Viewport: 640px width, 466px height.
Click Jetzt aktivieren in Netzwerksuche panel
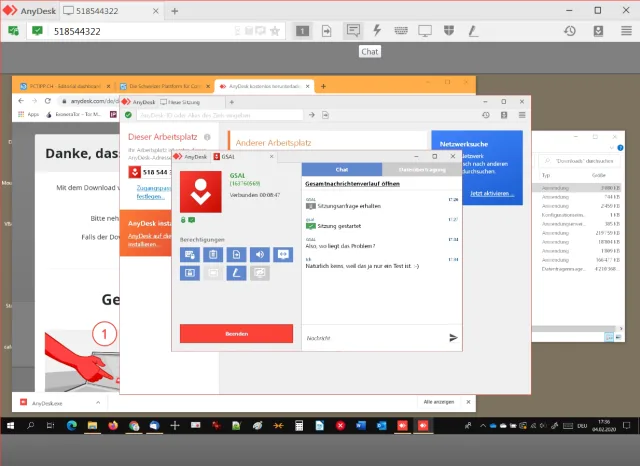[x=491, y=193]
